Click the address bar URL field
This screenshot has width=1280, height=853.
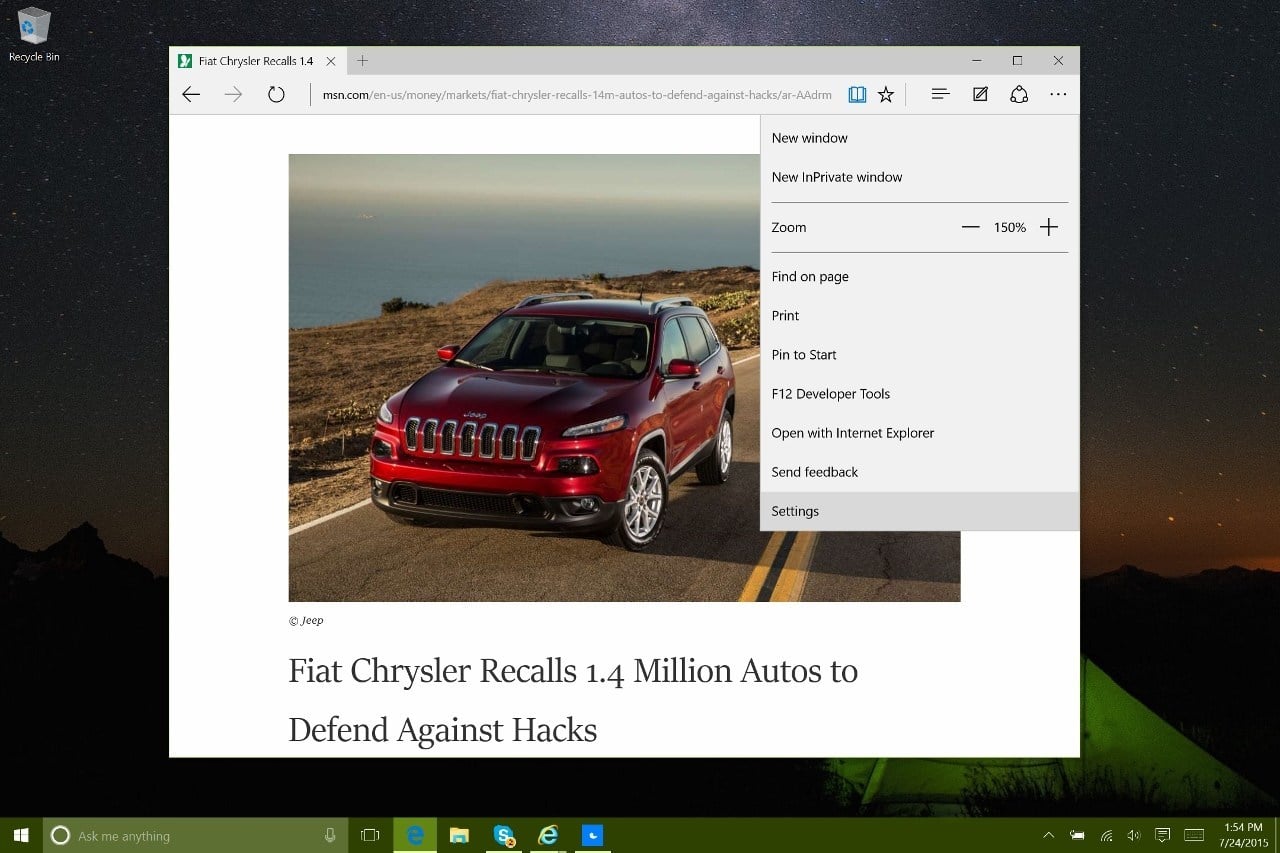(x=576, y=94)
